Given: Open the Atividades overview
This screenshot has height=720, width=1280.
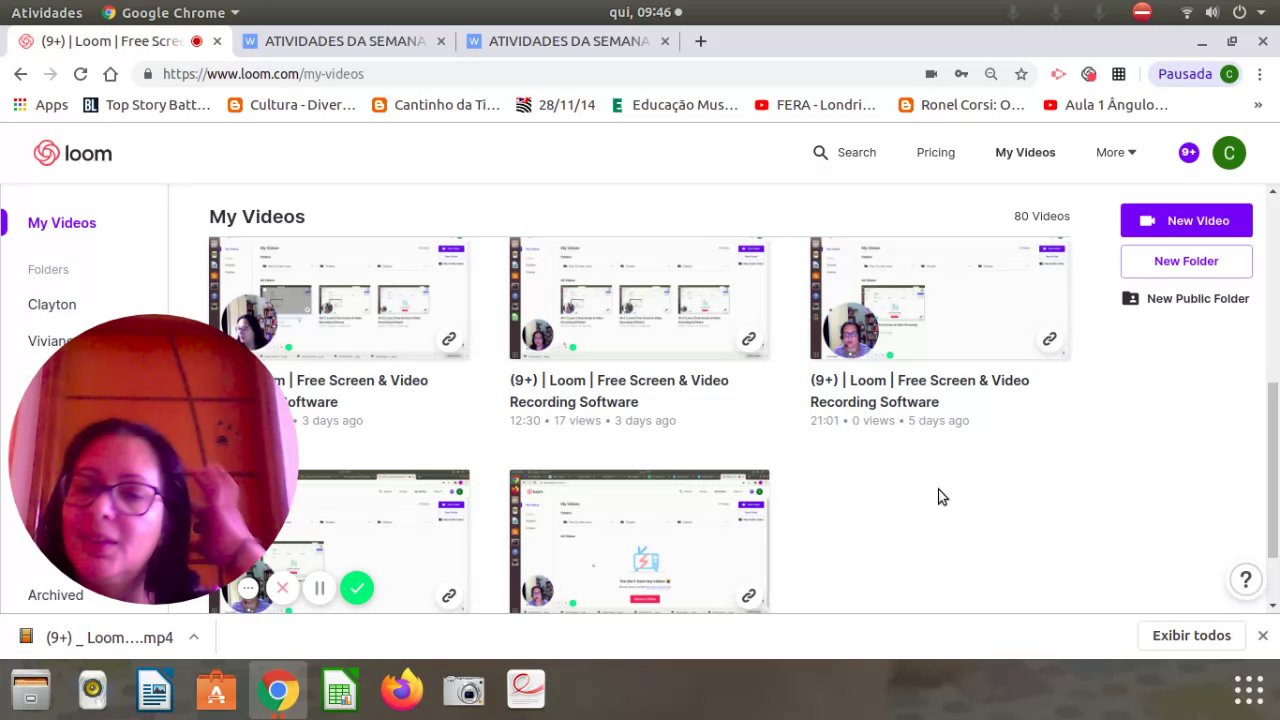Looking at the screenshot, I should coord(47,12).
